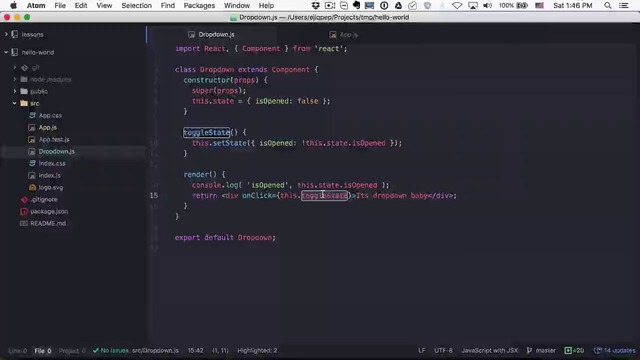
Task: Select linter scope Project 0
Action: (x=72, y=351)
